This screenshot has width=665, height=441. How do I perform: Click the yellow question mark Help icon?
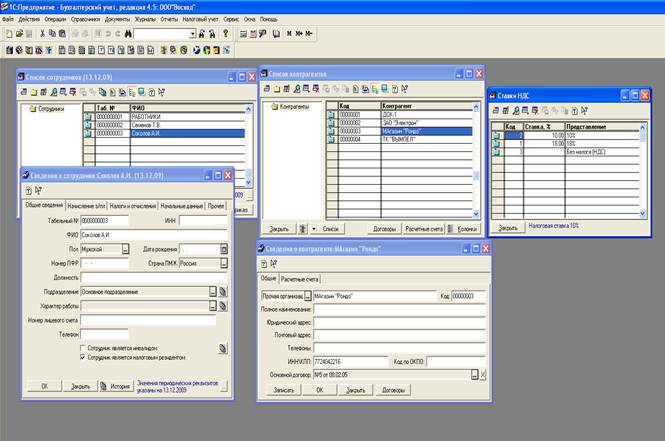point(226,33)
